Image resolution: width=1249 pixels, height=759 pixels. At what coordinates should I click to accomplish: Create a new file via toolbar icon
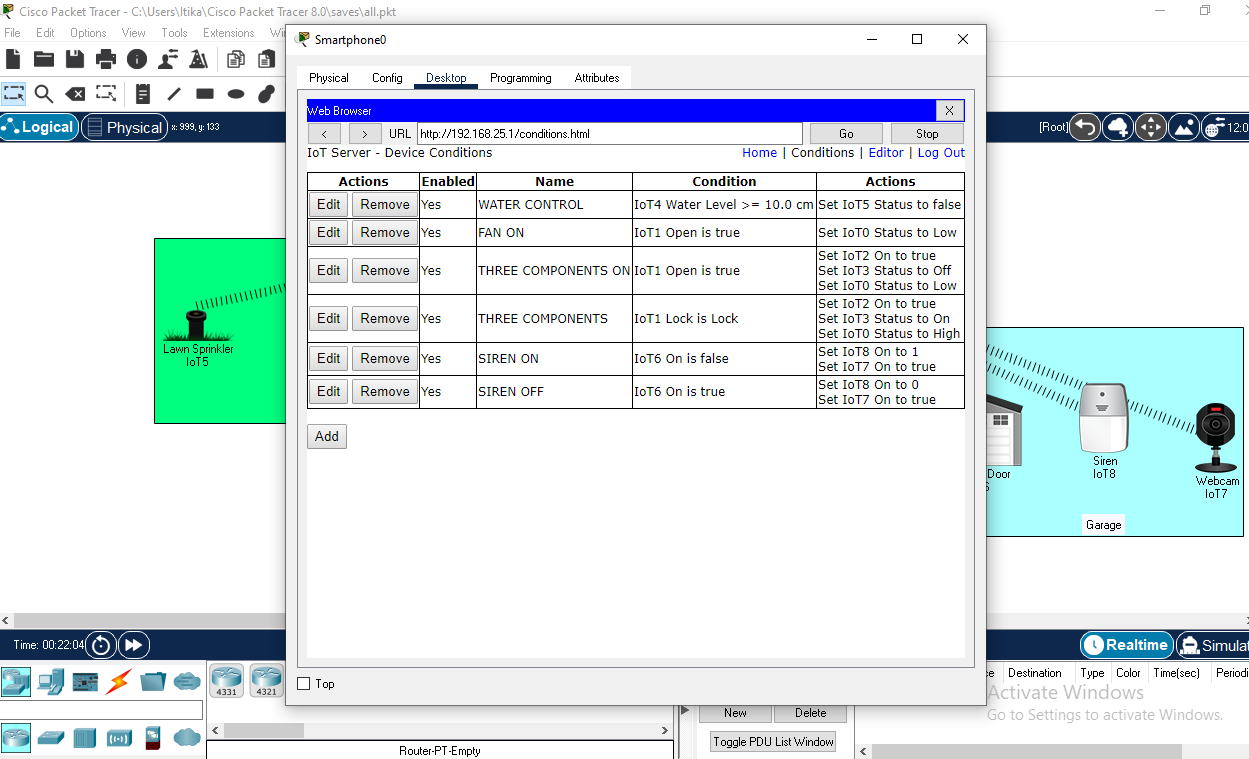(13, 59)
